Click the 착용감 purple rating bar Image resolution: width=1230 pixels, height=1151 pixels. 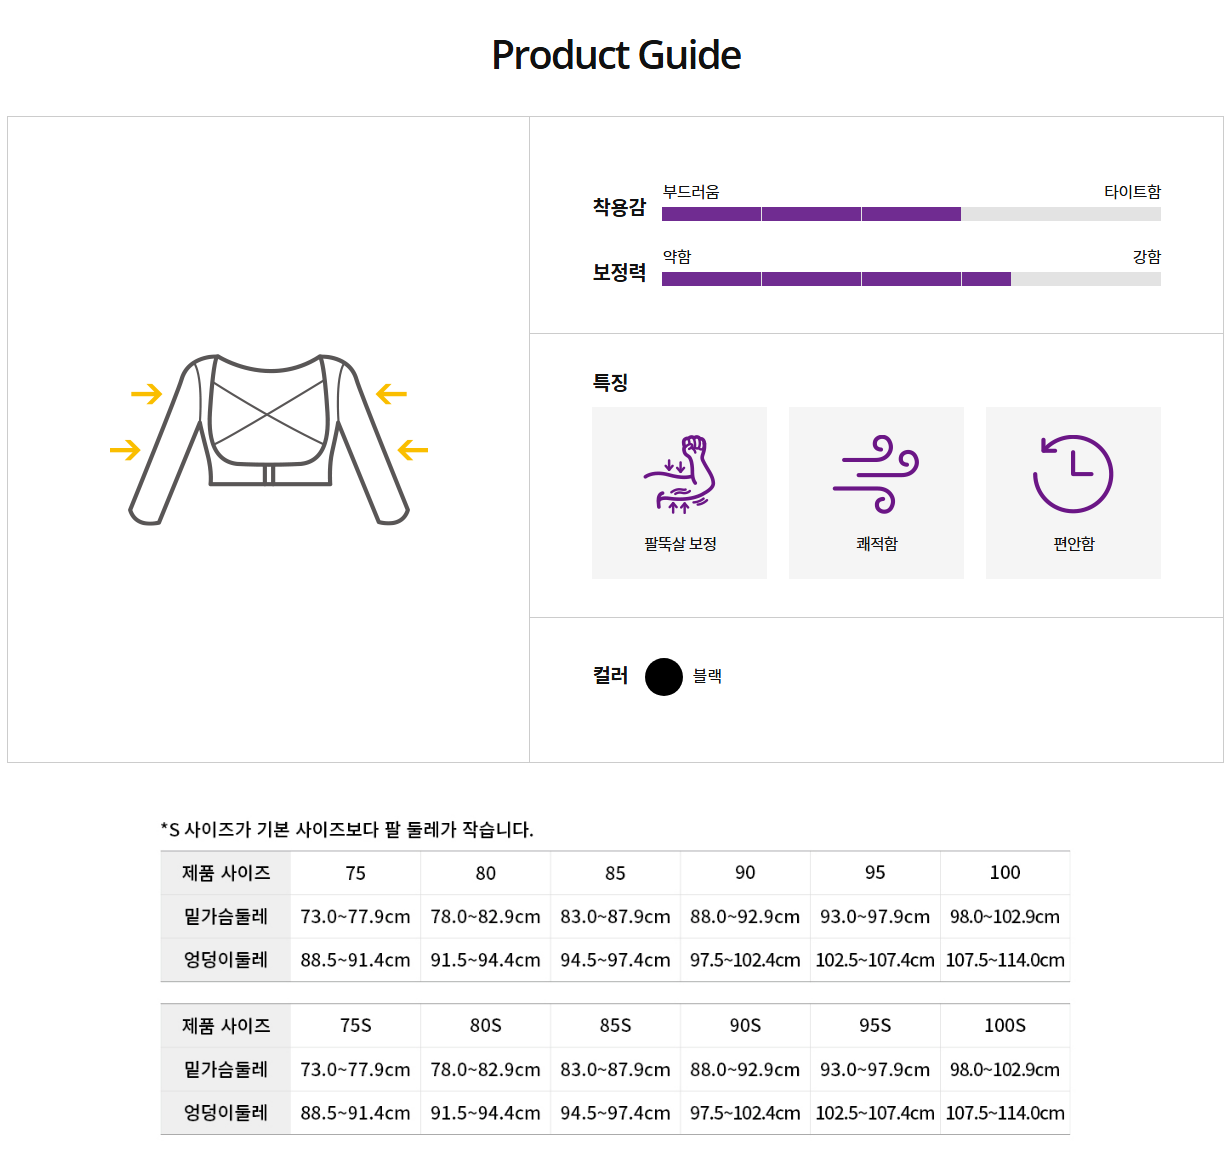pos(811,214)
